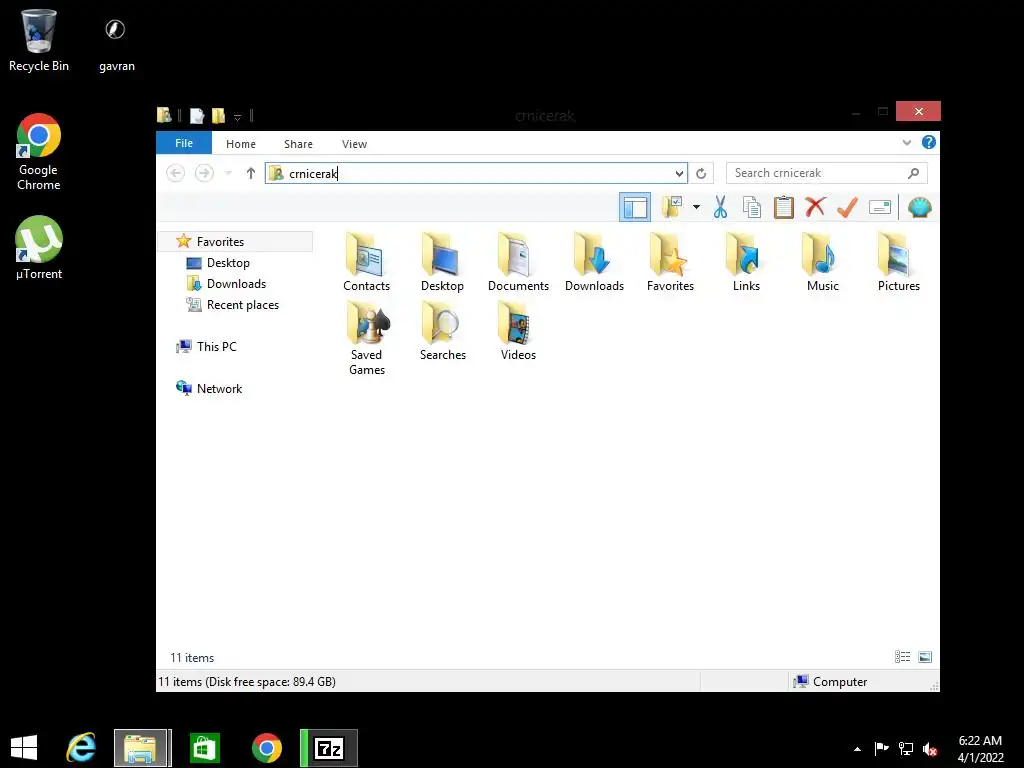
Task: Click the red X Delete icon
Action: tap(815, 207)
